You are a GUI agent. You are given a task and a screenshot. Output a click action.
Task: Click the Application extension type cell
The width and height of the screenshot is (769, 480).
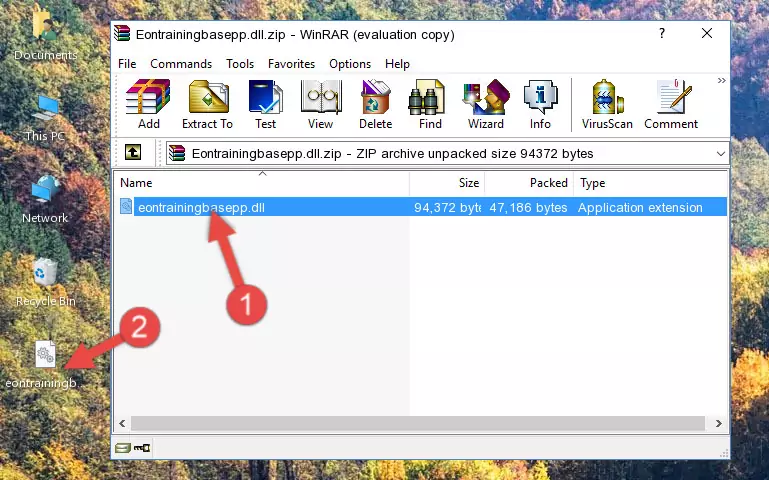(x=640, y=207)
